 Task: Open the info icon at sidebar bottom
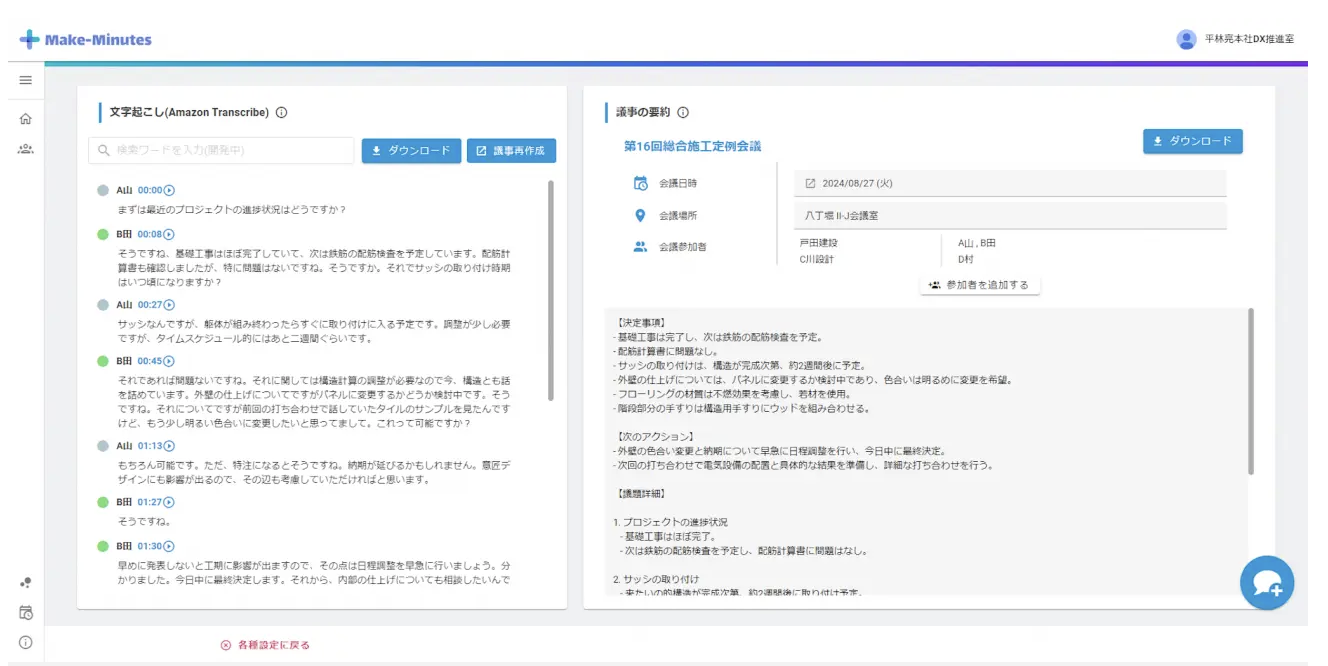click(25, 642)
